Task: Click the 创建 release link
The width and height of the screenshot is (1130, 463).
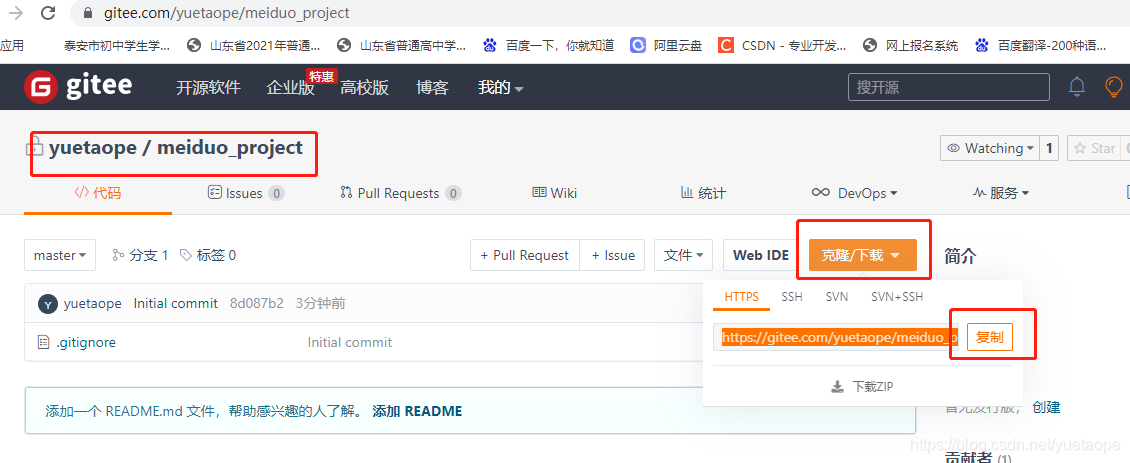Action: coord(1046,407)
